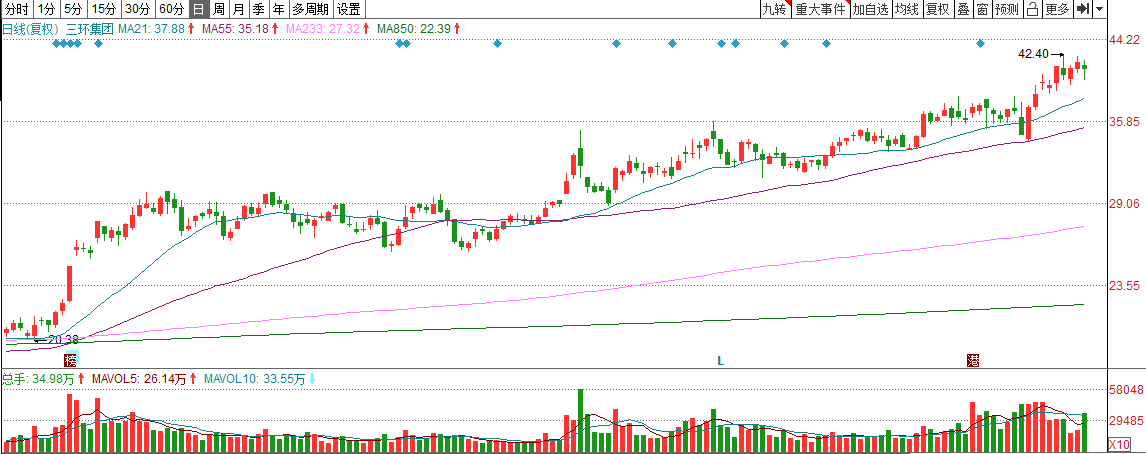Switch to the 分时 intraday chart tab

[x=16, y=10]
